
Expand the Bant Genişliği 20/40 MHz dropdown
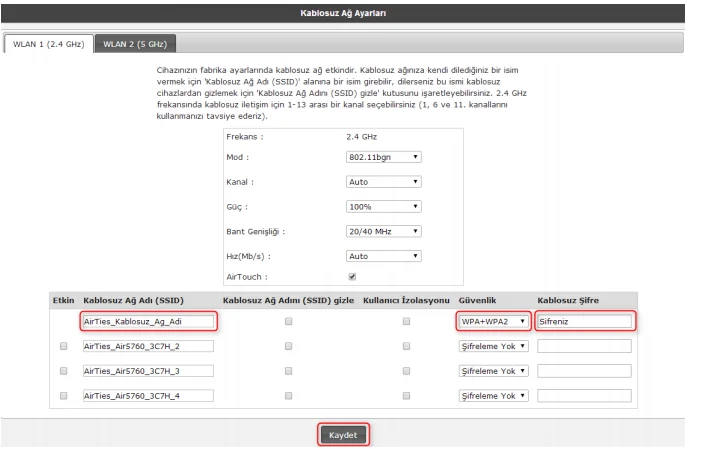[381, 231]
